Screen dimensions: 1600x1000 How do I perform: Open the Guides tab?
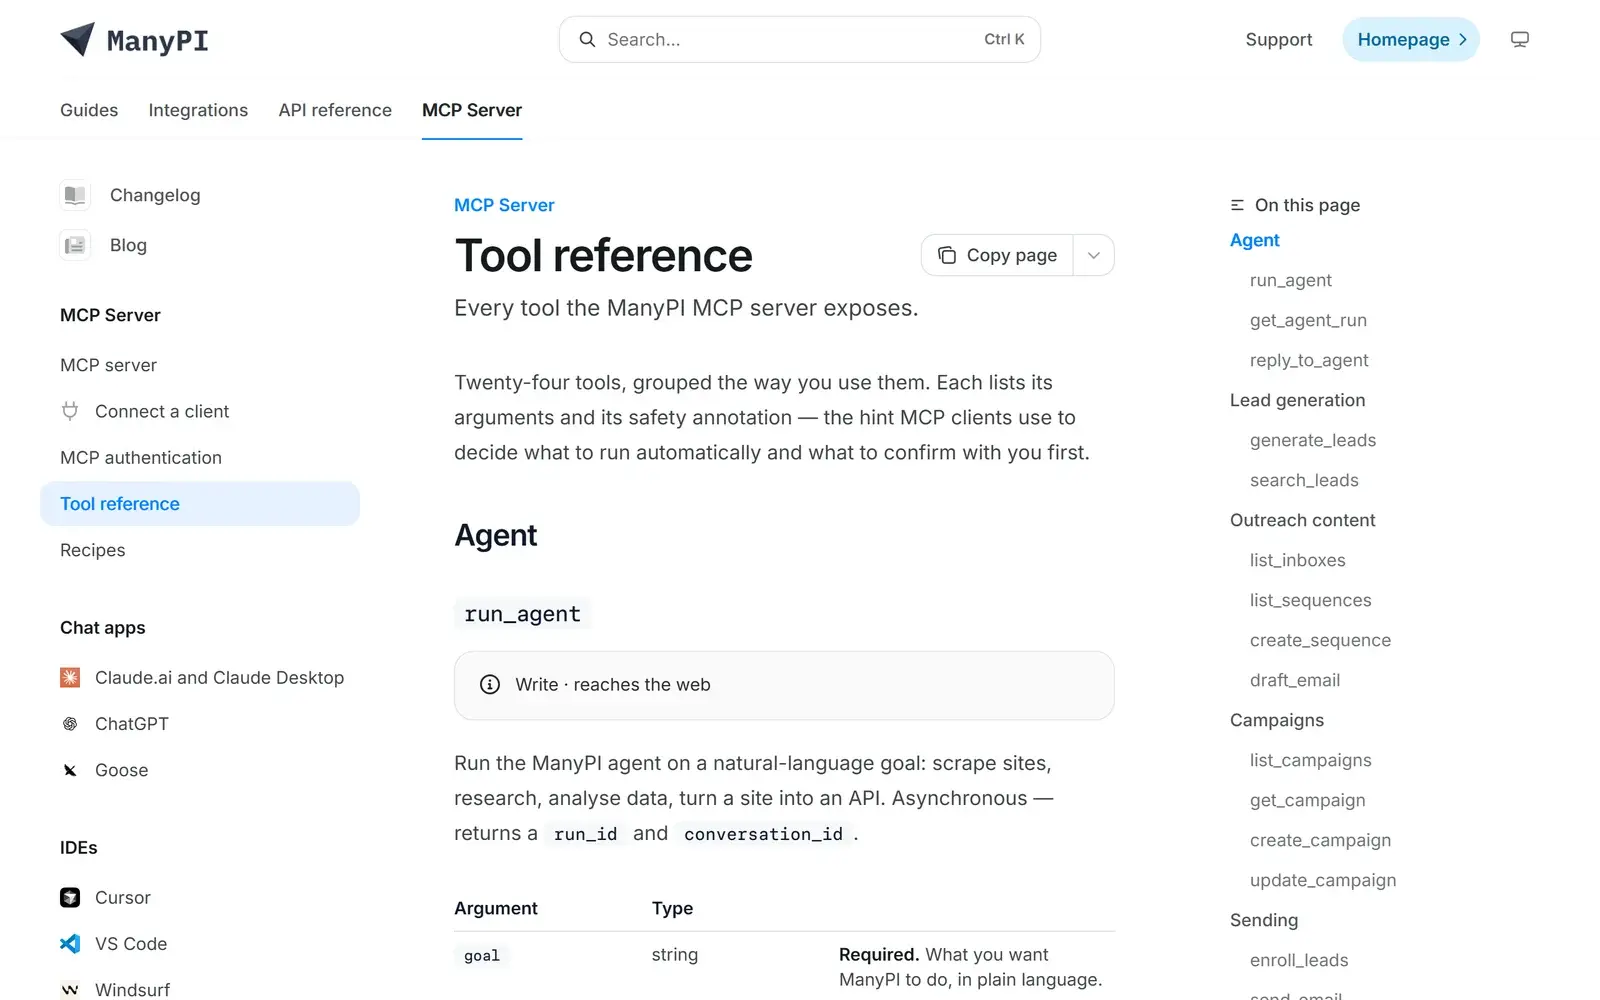point(89,110)
